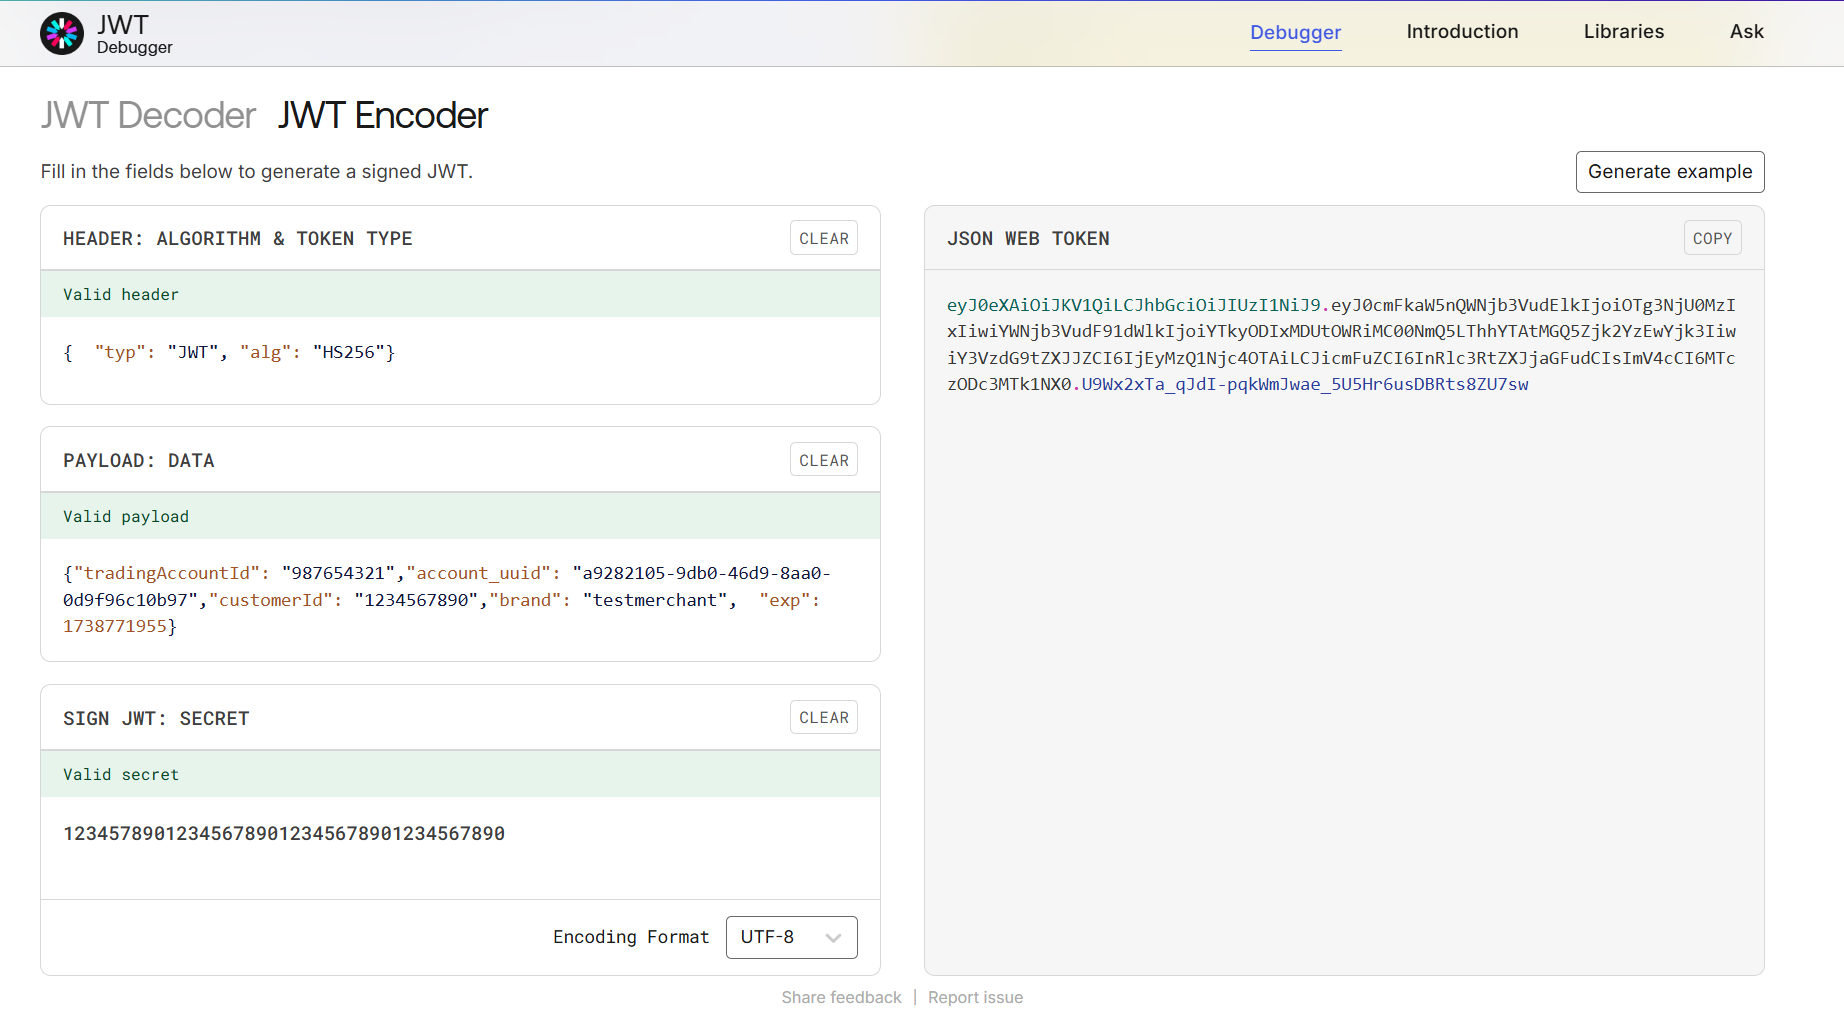1844x1023 pixels.
Task: Select the JWT Encoder tab
Action: 382,116
